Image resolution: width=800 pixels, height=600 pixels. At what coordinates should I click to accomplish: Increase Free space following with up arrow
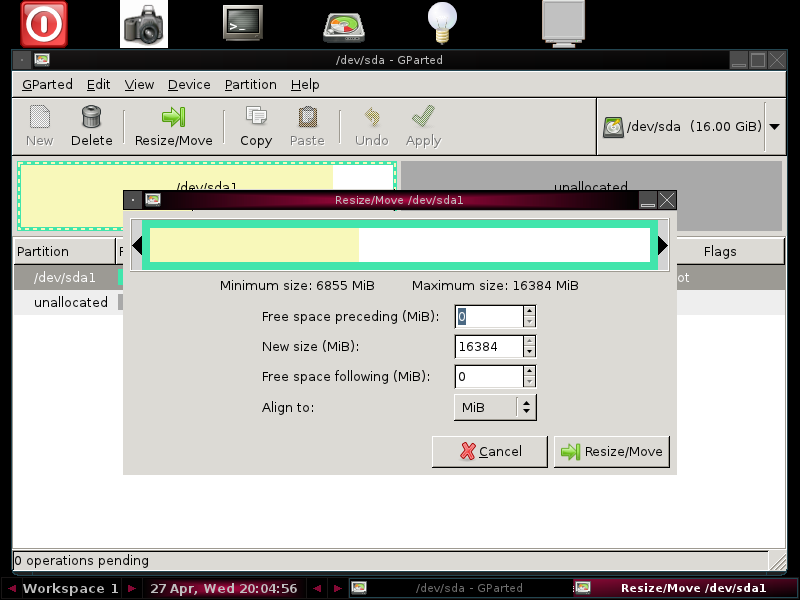coord(529,371)
